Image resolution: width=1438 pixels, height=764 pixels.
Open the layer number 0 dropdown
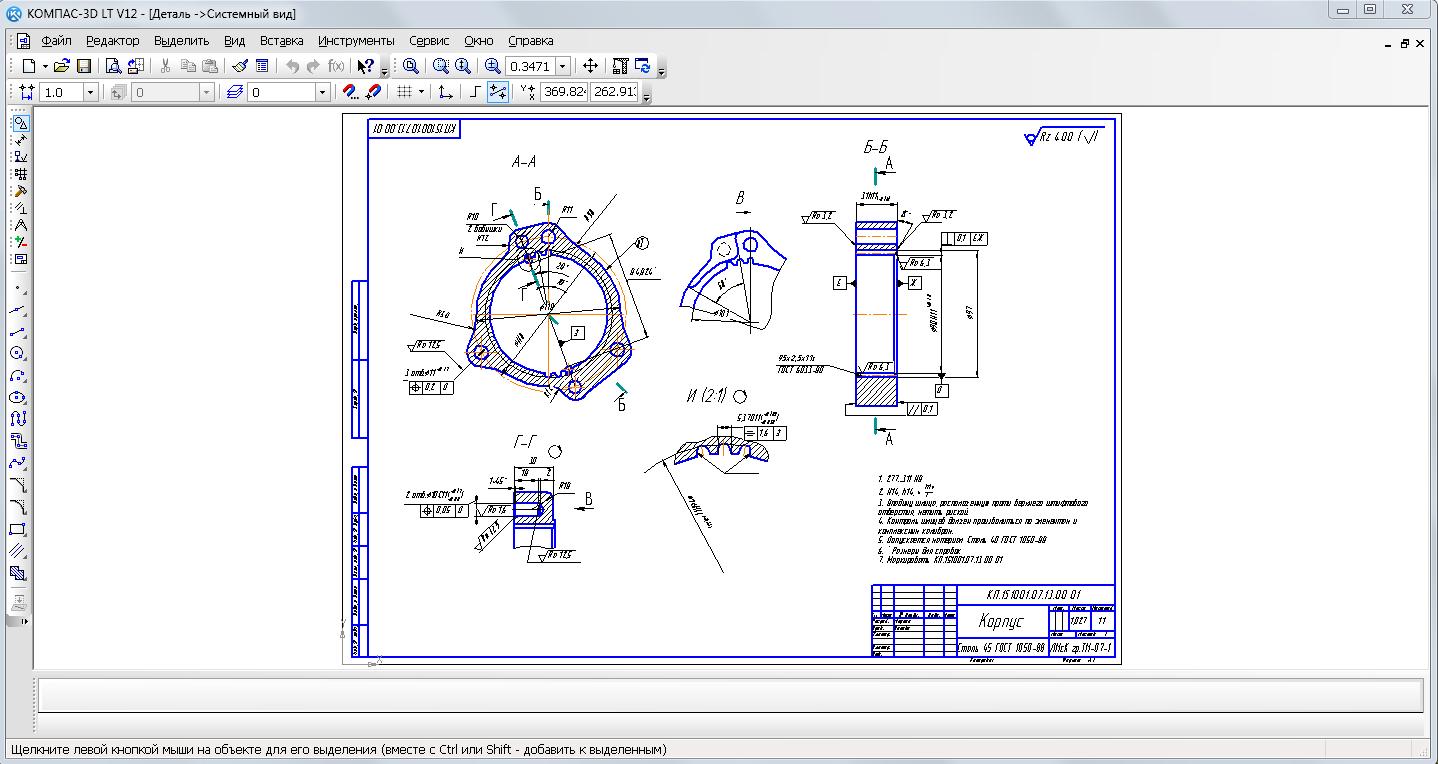click(322, 92)
